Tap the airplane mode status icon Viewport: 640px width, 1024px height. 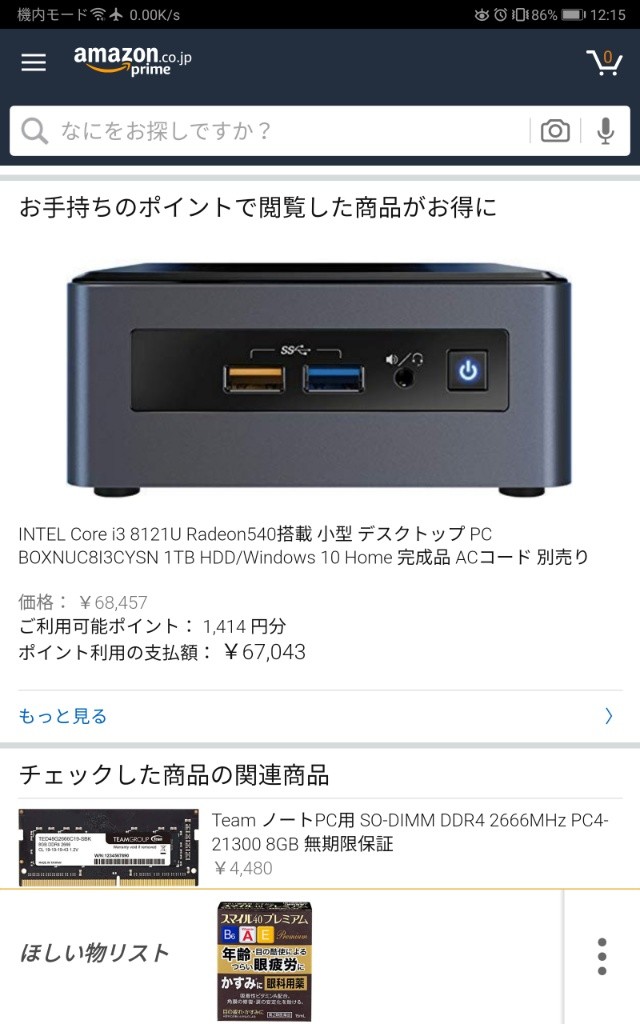(x=116, y=14)
